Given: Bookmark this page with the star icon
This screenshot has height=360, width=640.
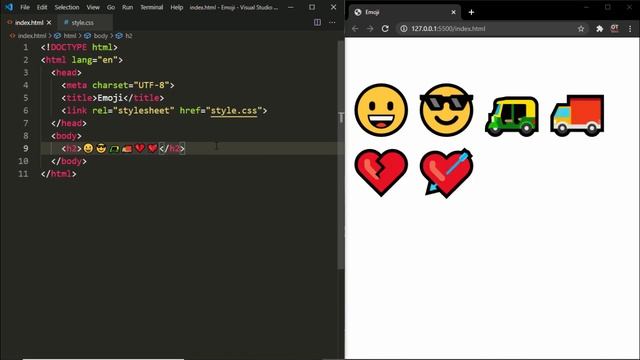Looking at the screenshot, I should [x=581, y=29].
